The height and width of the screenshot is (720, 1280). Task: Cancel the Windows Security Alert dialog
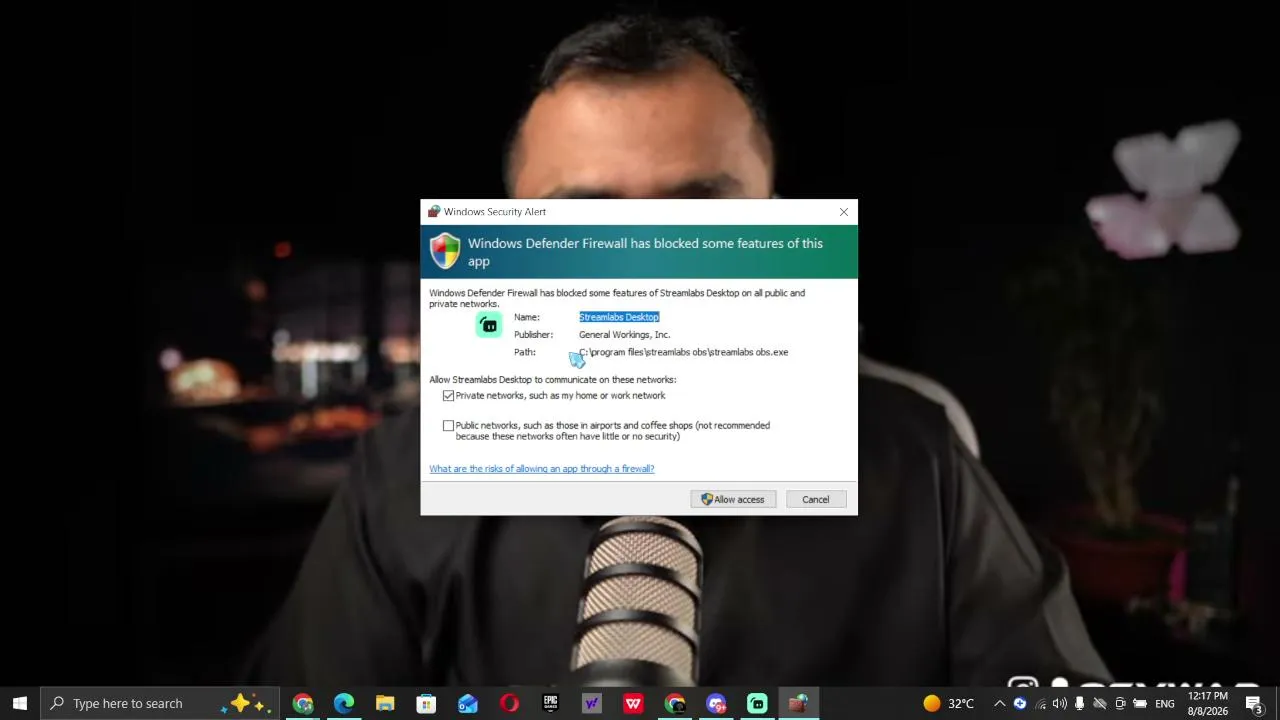pyautogui.click(x=815, y=499)
